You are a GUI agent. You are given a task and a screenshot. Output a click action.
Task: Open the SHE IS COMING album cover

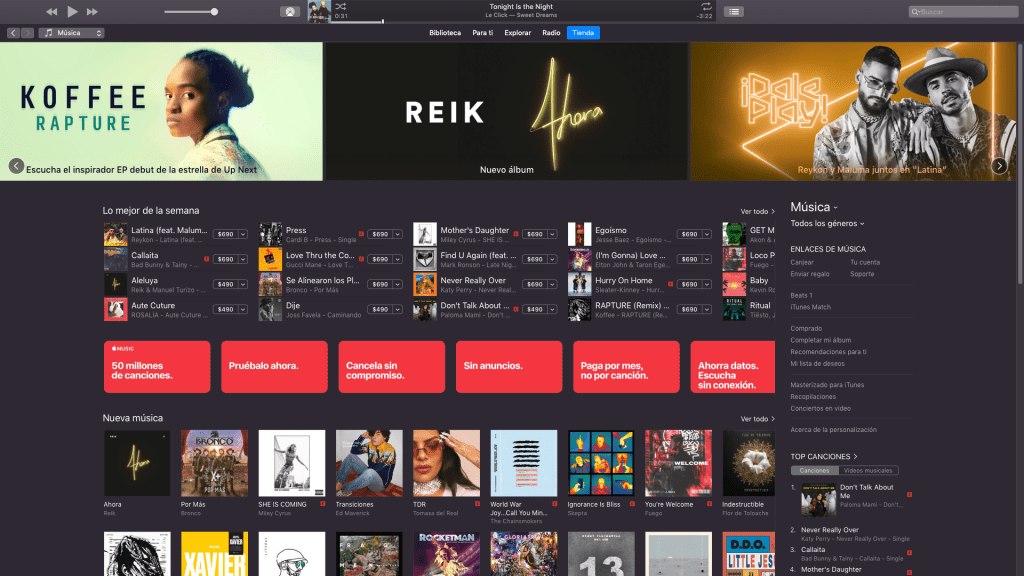291,463
